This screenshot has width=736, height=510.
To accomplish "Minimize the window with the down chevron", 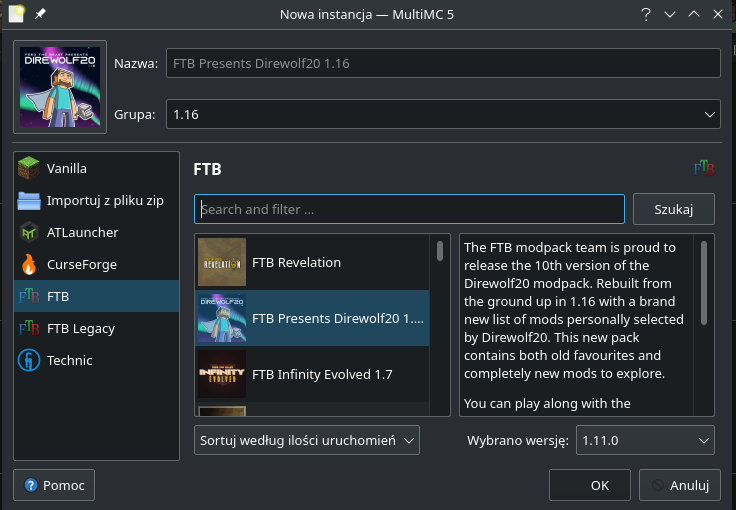I will click(x=670, y=15).
